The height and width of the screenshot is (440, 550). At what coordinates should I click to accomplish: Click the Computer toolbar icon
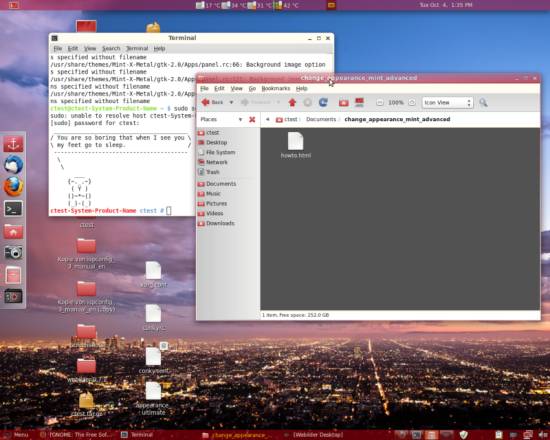coord(359,102)
